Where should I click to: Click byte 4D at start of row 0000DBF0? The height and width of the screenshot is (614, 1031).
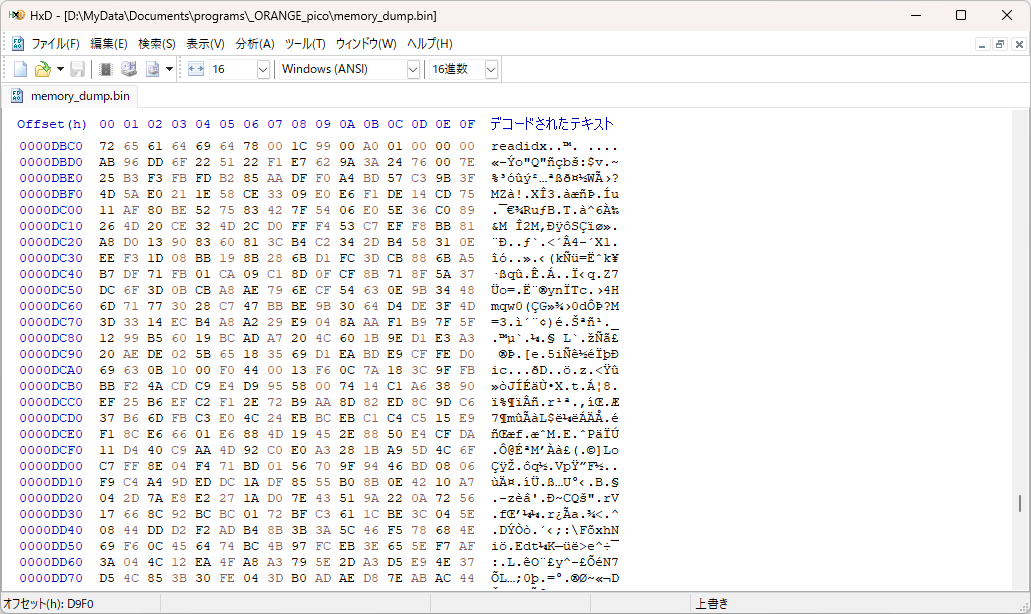[107, 194]
